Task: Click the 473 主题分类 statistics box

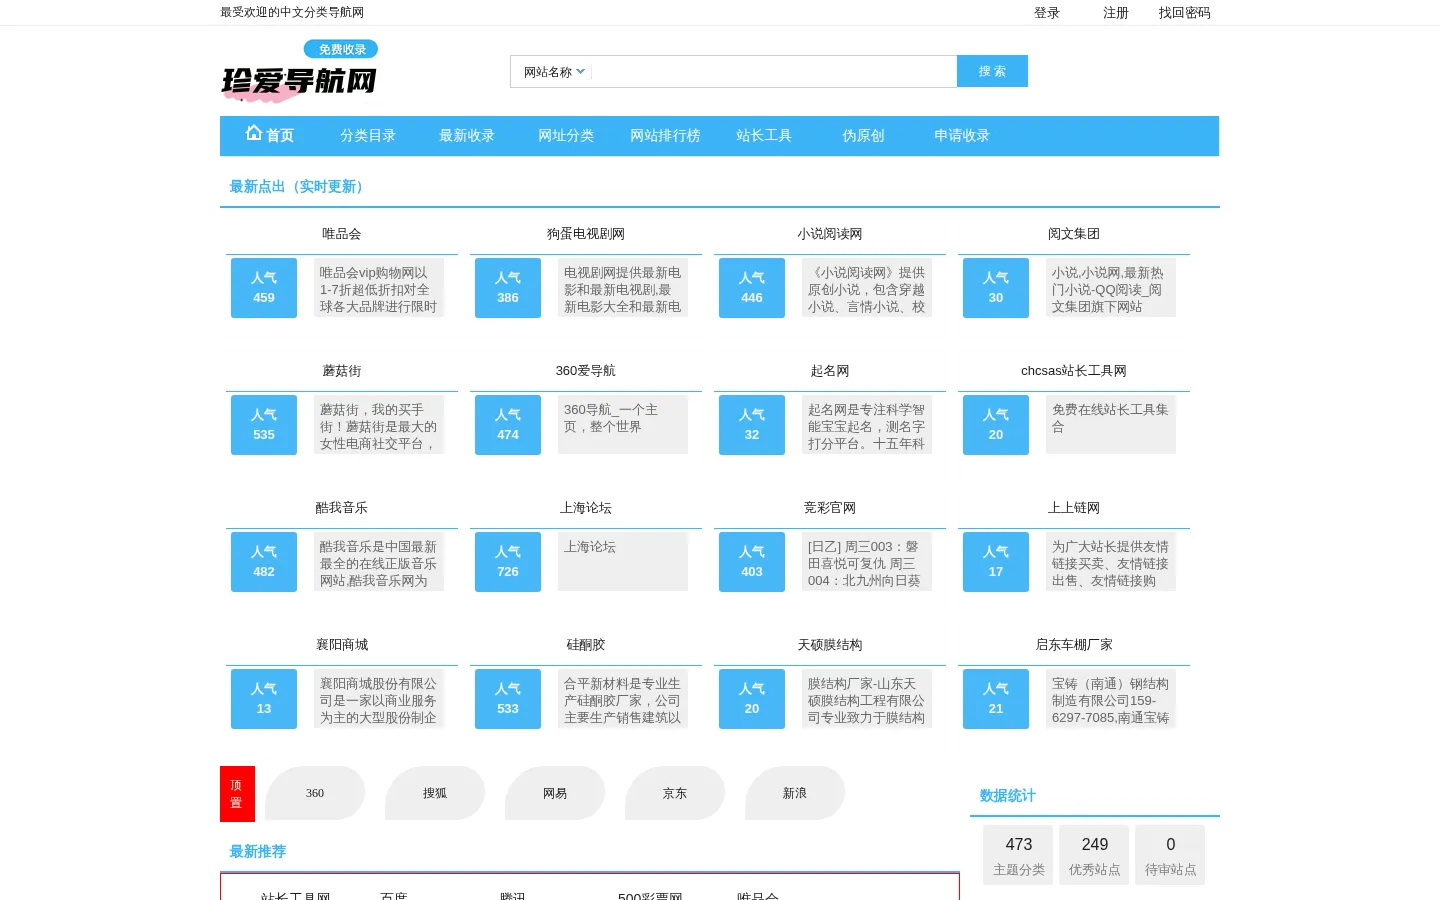Action: click(1018, 855)
